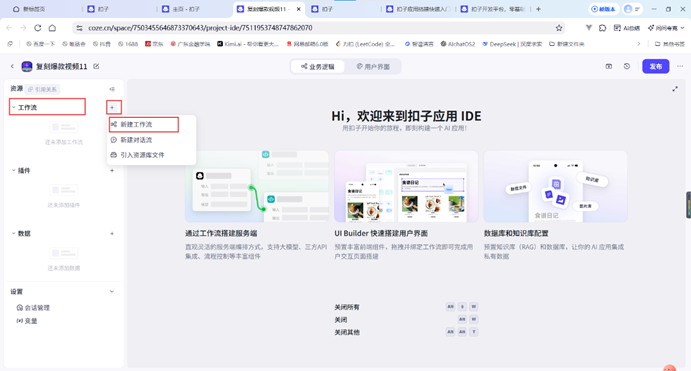This screenshot has width=691, height=371.
Task: Open the workflow server-side card thumbnail
Action: [x=256, y=186]
